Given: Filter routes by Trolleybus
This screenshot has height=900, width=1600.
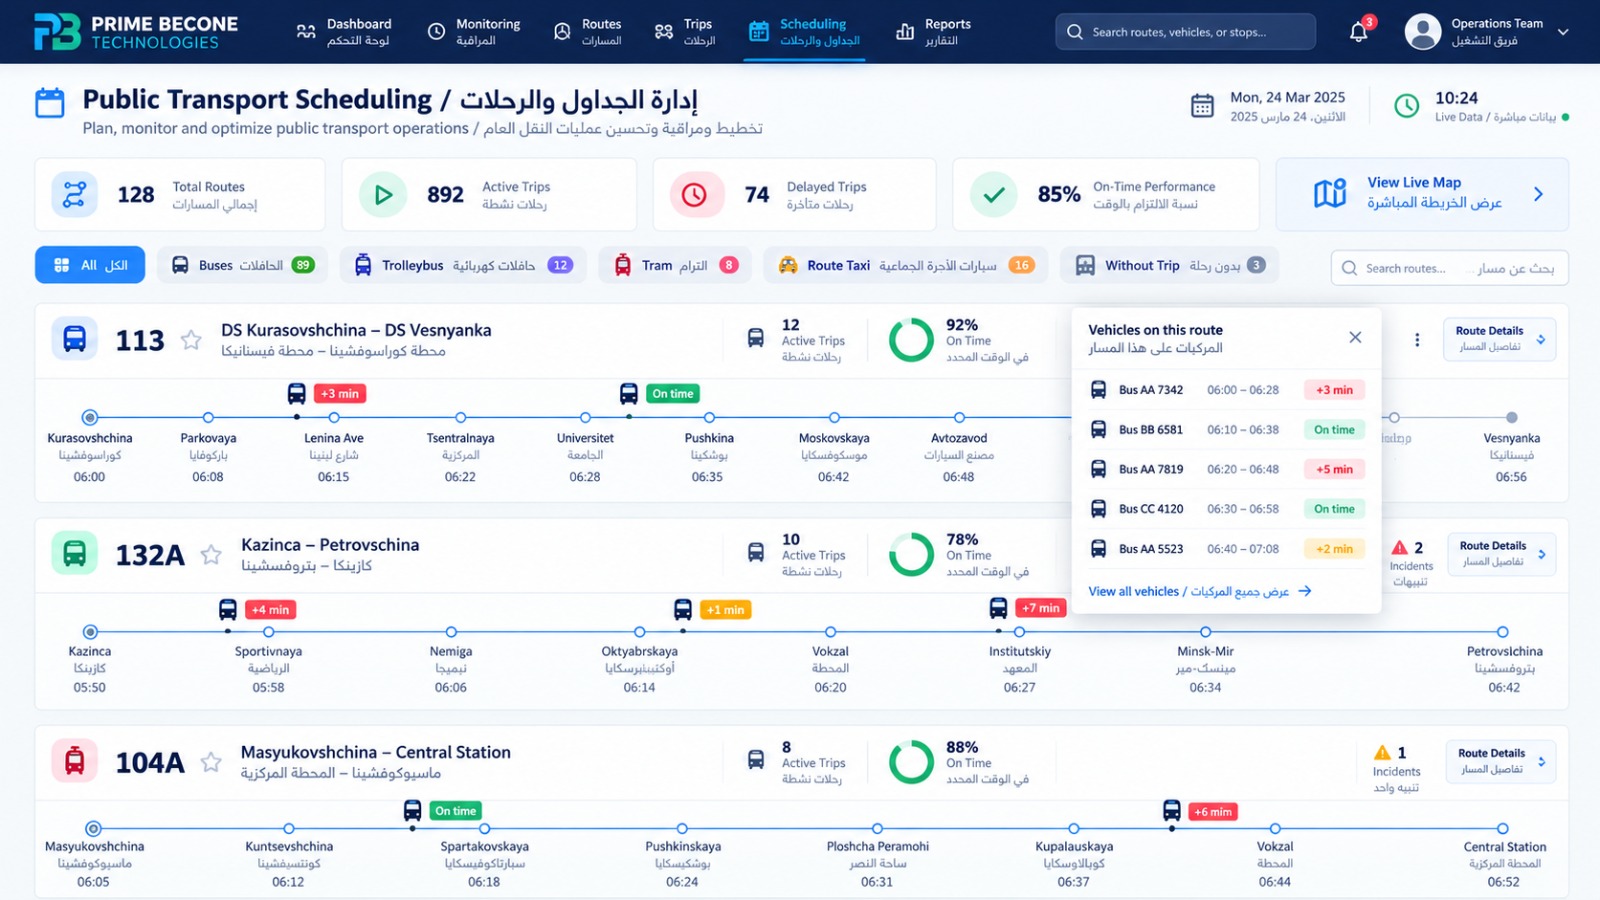Looking at the screenshot, I should (x=463, y=265).
